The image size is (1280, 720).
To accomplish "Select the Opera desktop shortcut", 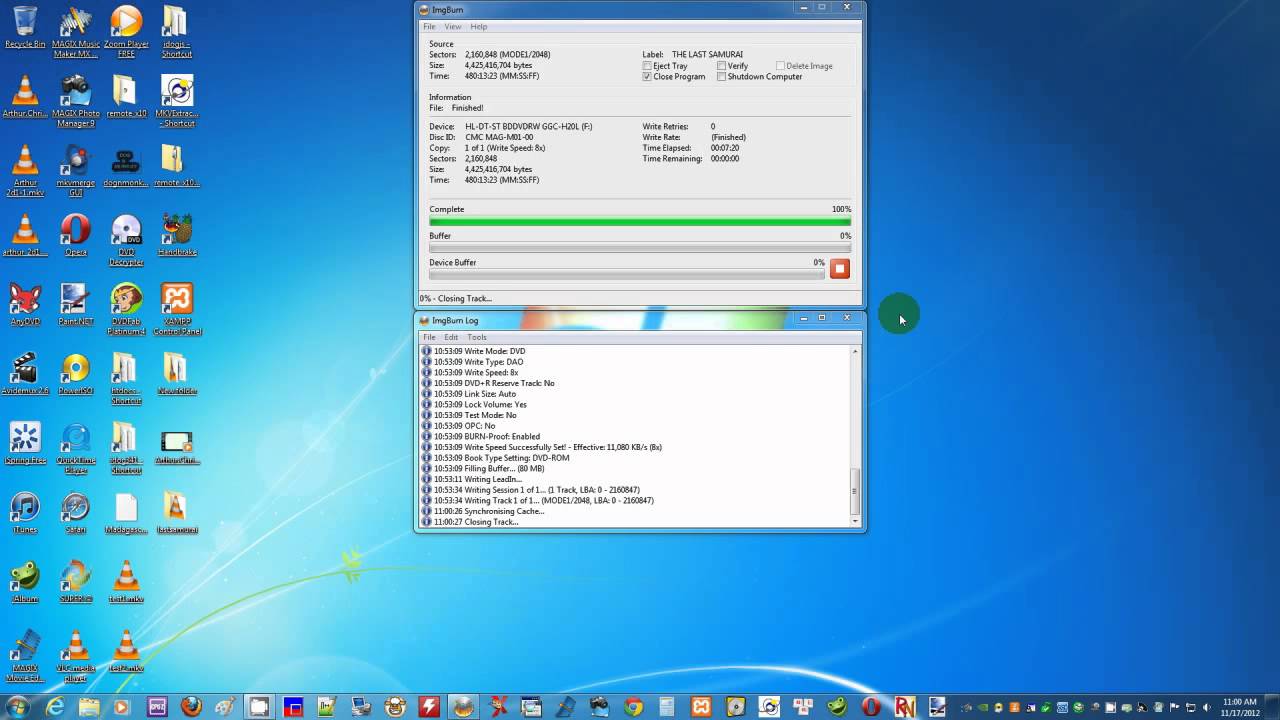I will click(75, 235).
